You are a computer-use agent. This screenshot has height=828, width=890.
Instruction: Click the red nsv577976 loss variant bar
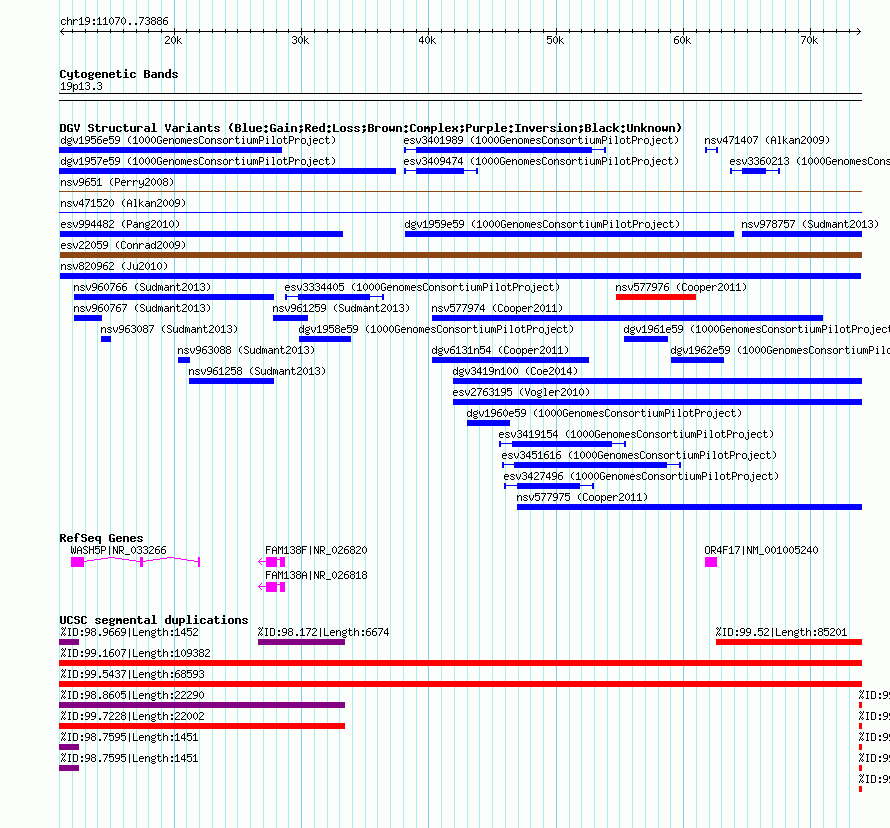pos(656,297)
